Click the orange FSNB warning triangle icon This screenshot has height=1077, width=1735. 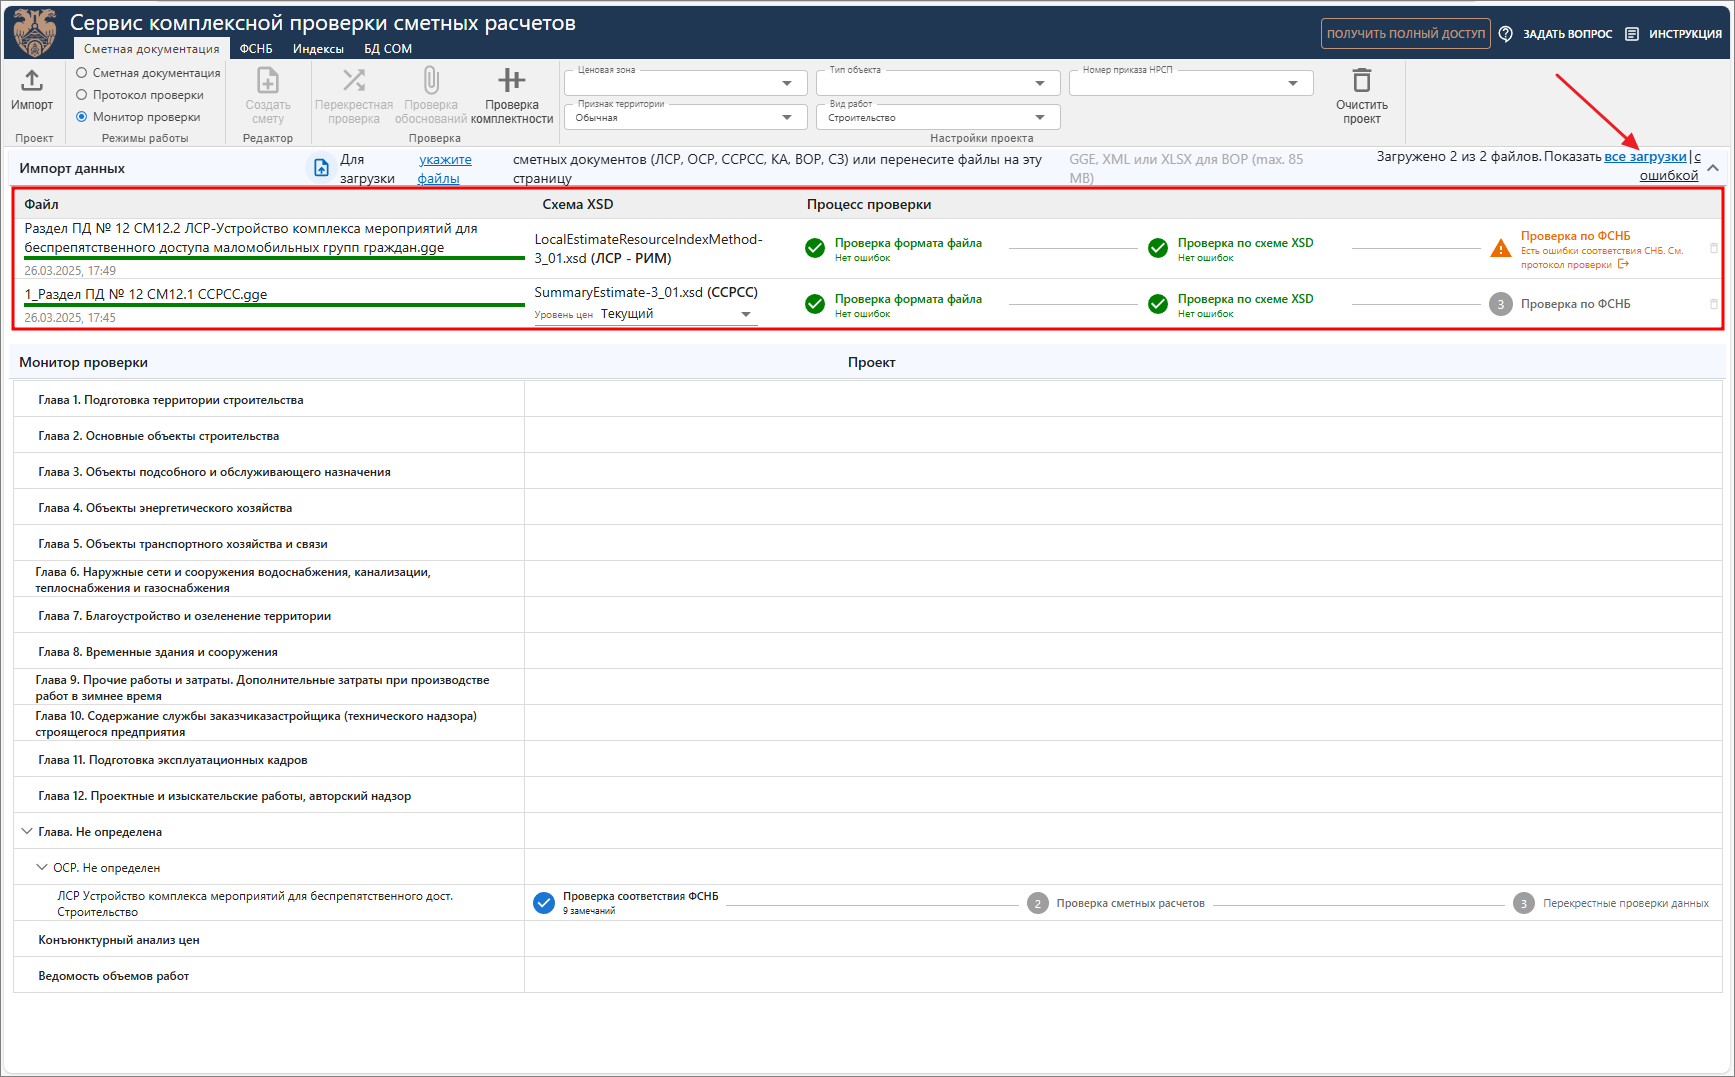tap(1500, 249)
